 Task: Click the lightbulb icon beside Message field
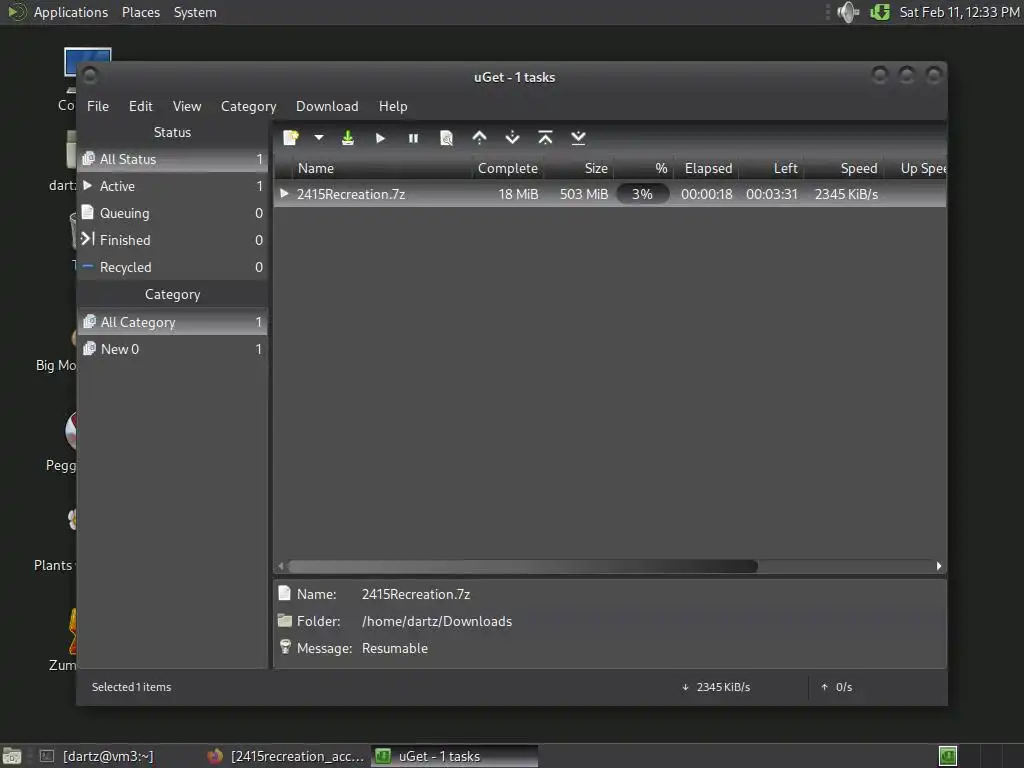click(x=285, y=647)
